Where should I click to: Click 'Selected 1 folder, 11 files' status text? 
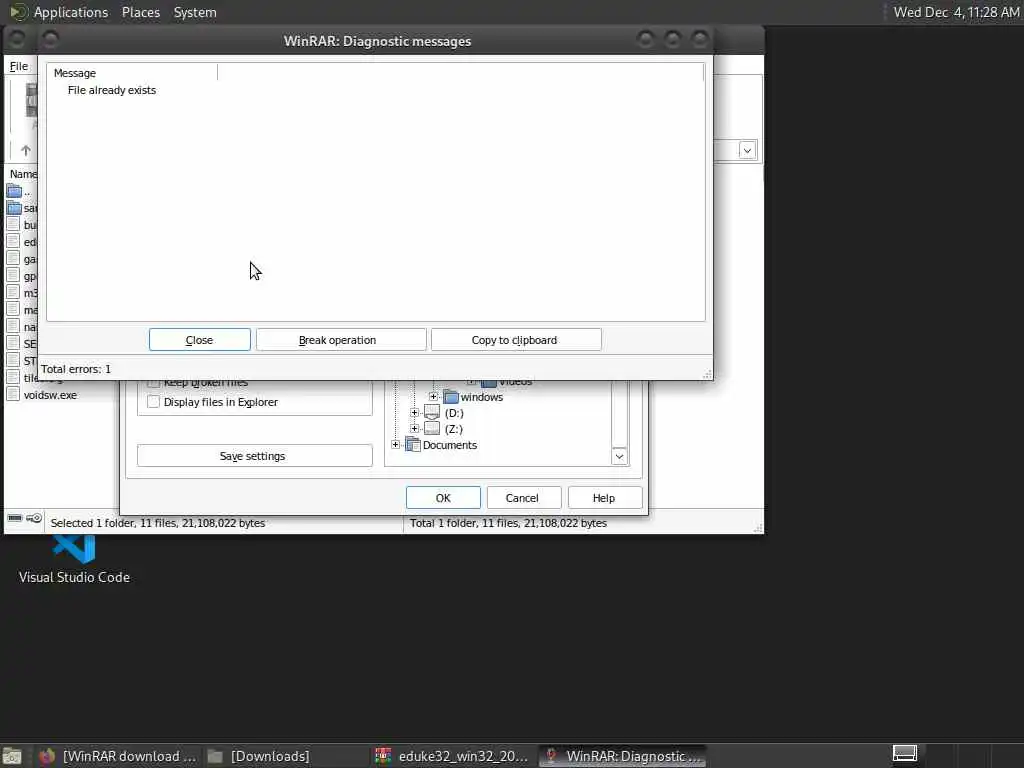[x=157, y=523]
